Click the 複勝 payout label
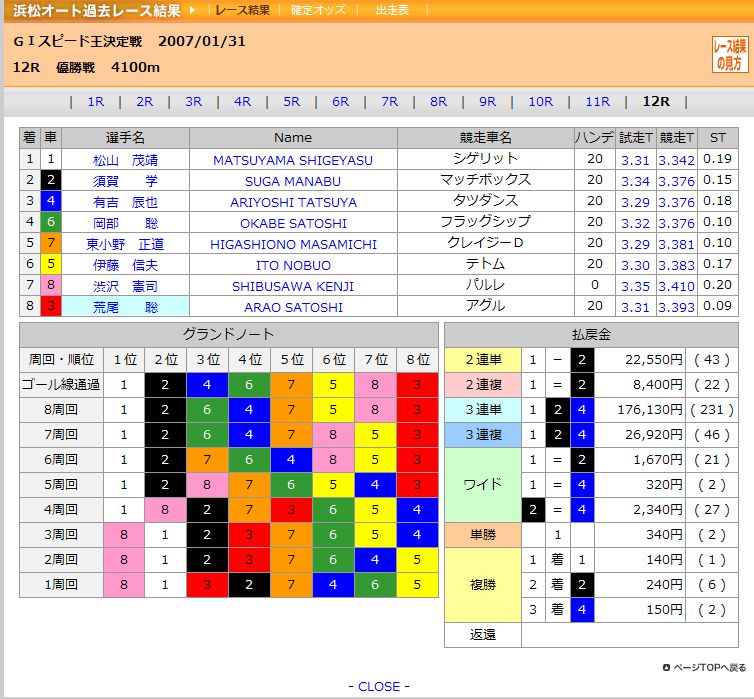754x699 pixels. pyautogui.click(x=483, y=585)
